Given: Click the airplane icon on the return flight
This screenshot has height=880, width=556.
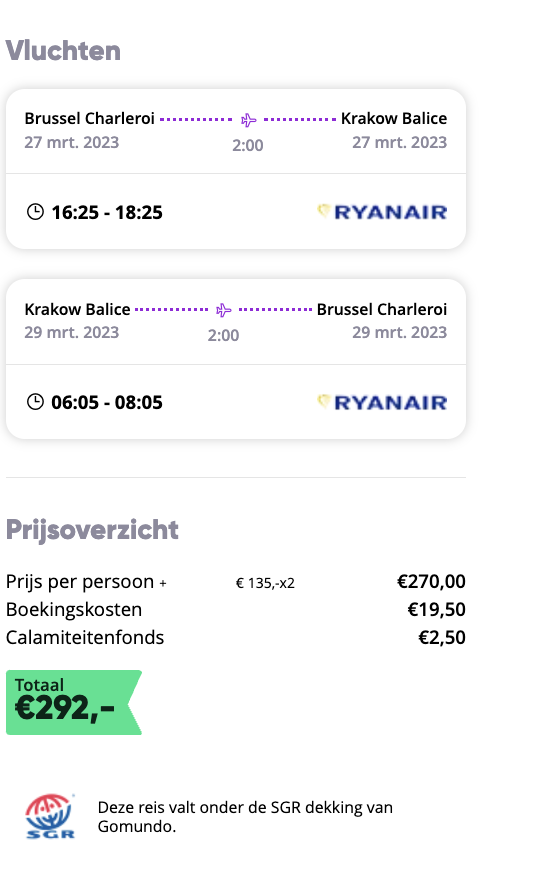Looking at the screenshot, I should [x=224, y=310].
